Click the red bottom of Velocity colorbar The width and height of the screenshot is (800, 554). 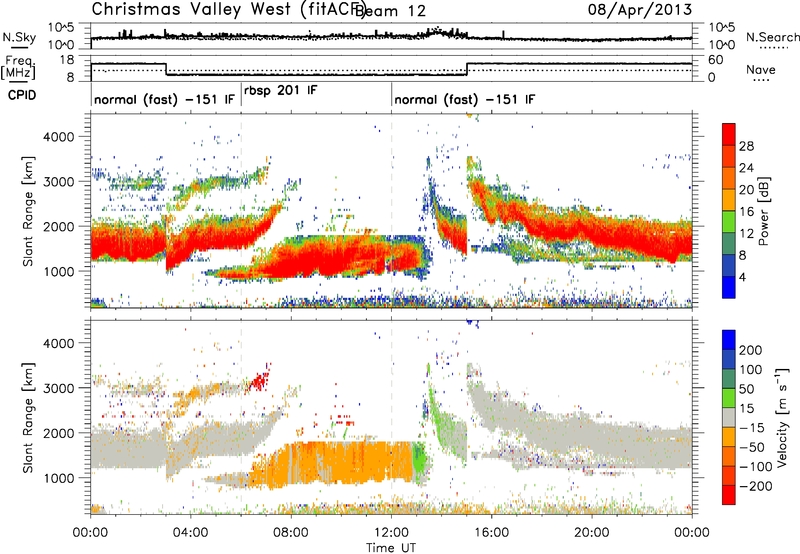[x=729, y=495]
